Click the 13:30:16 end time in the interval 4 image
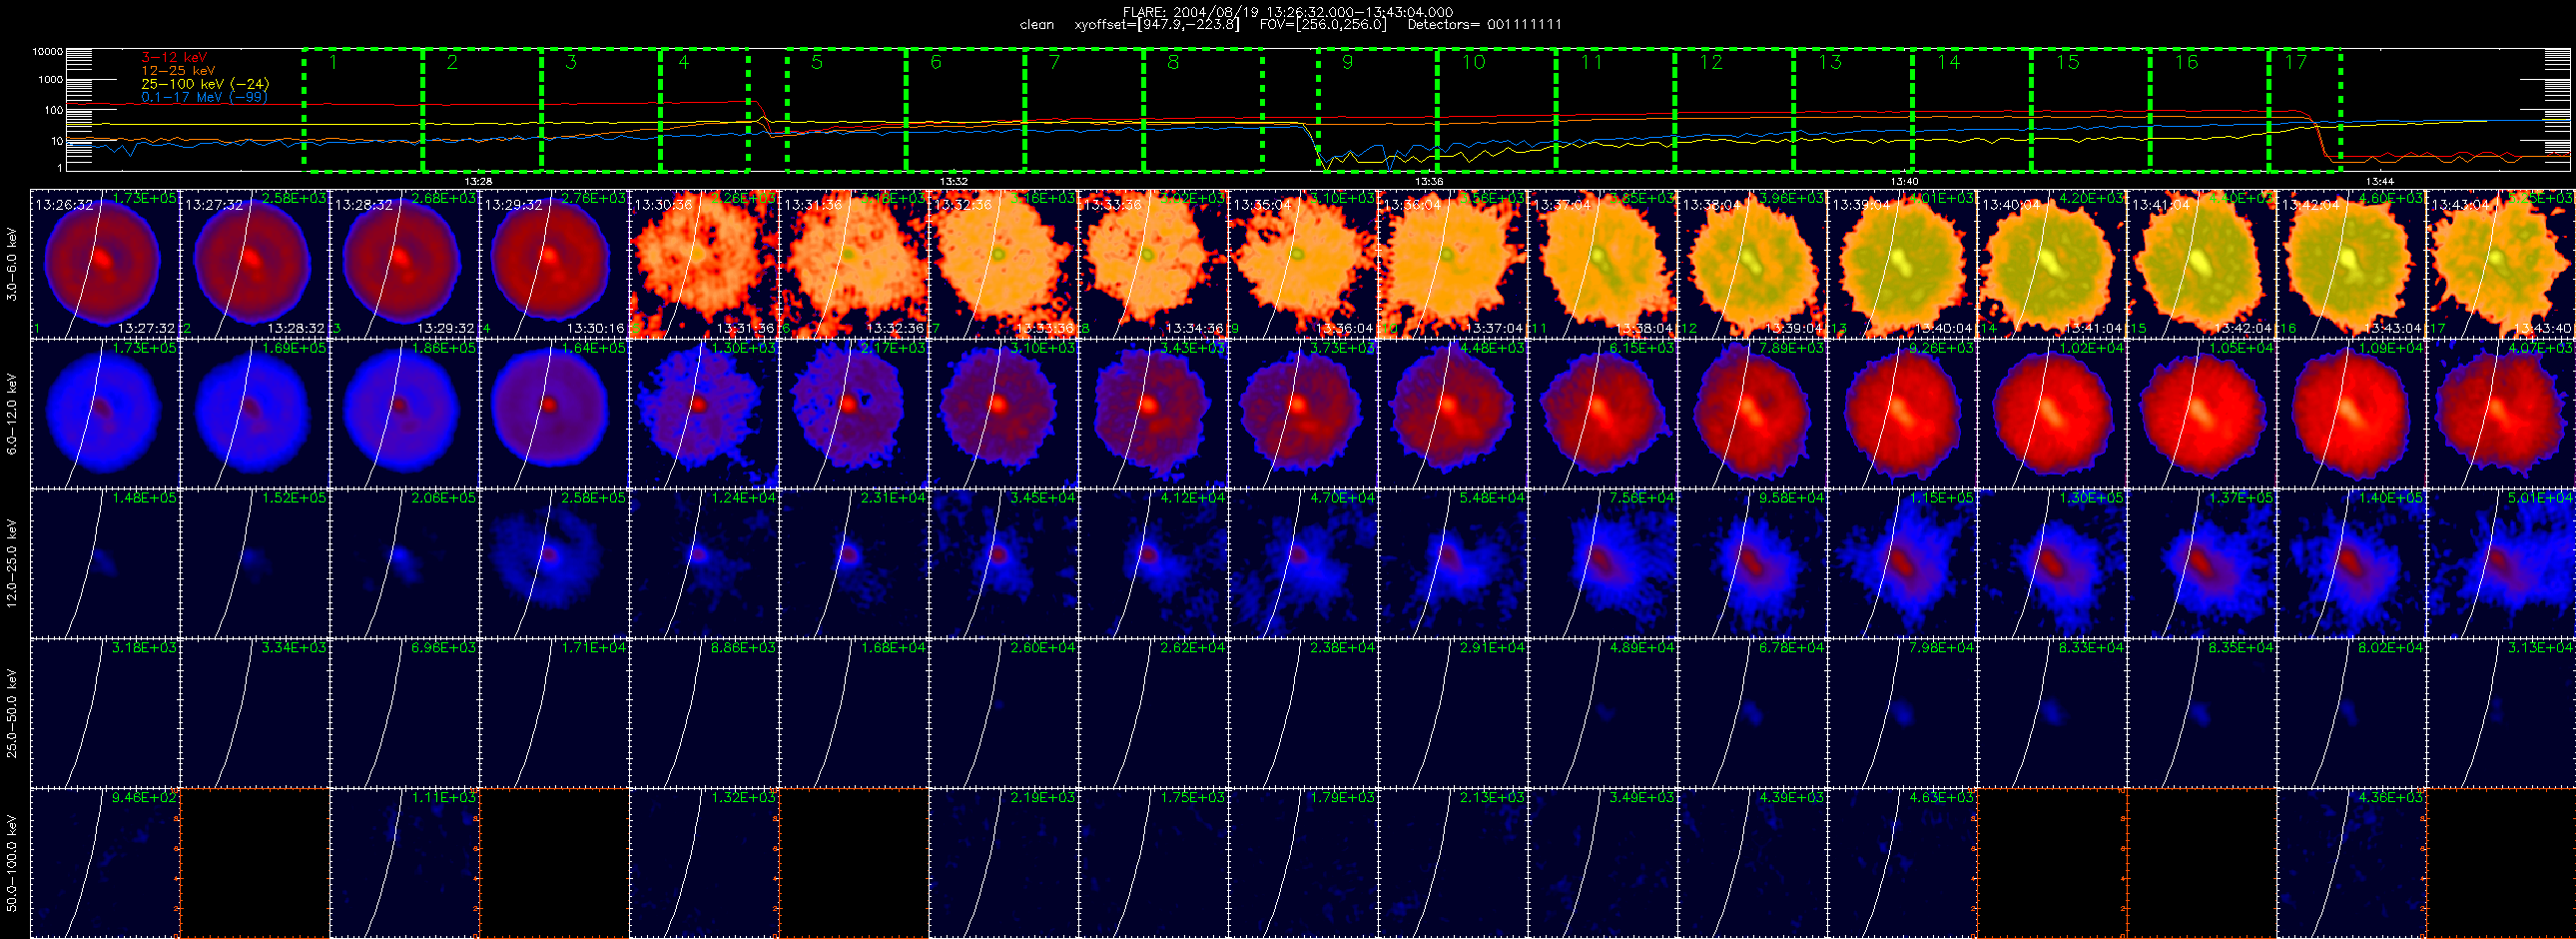This screenshot has width=2576, height=939. click(x=595, y=329)
